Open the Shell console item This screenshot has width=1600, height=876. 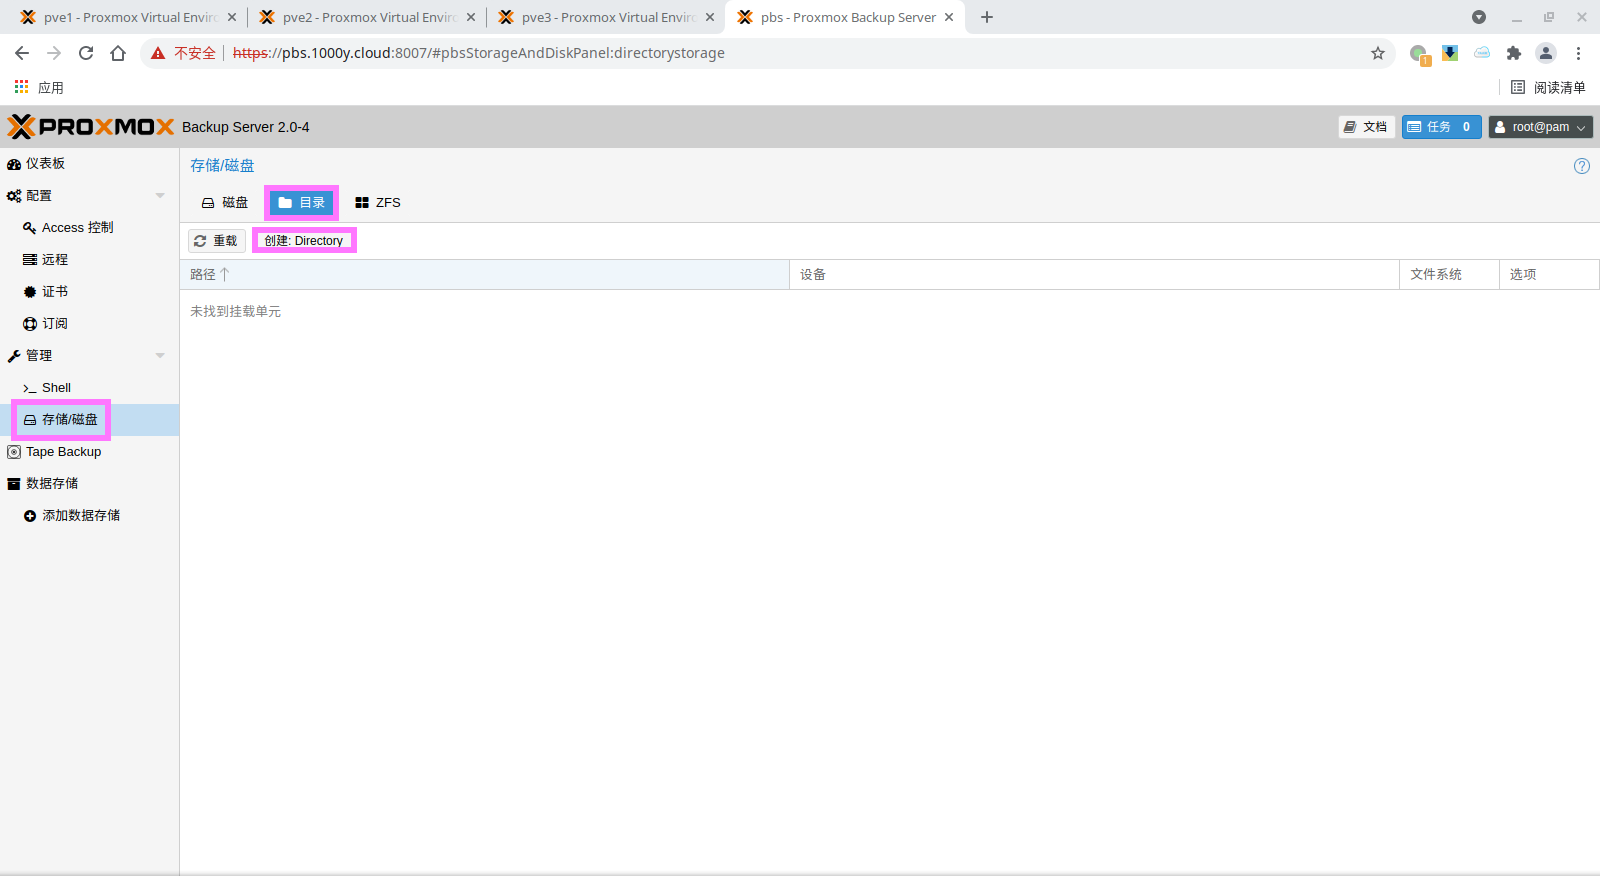(x=56, y=388)
